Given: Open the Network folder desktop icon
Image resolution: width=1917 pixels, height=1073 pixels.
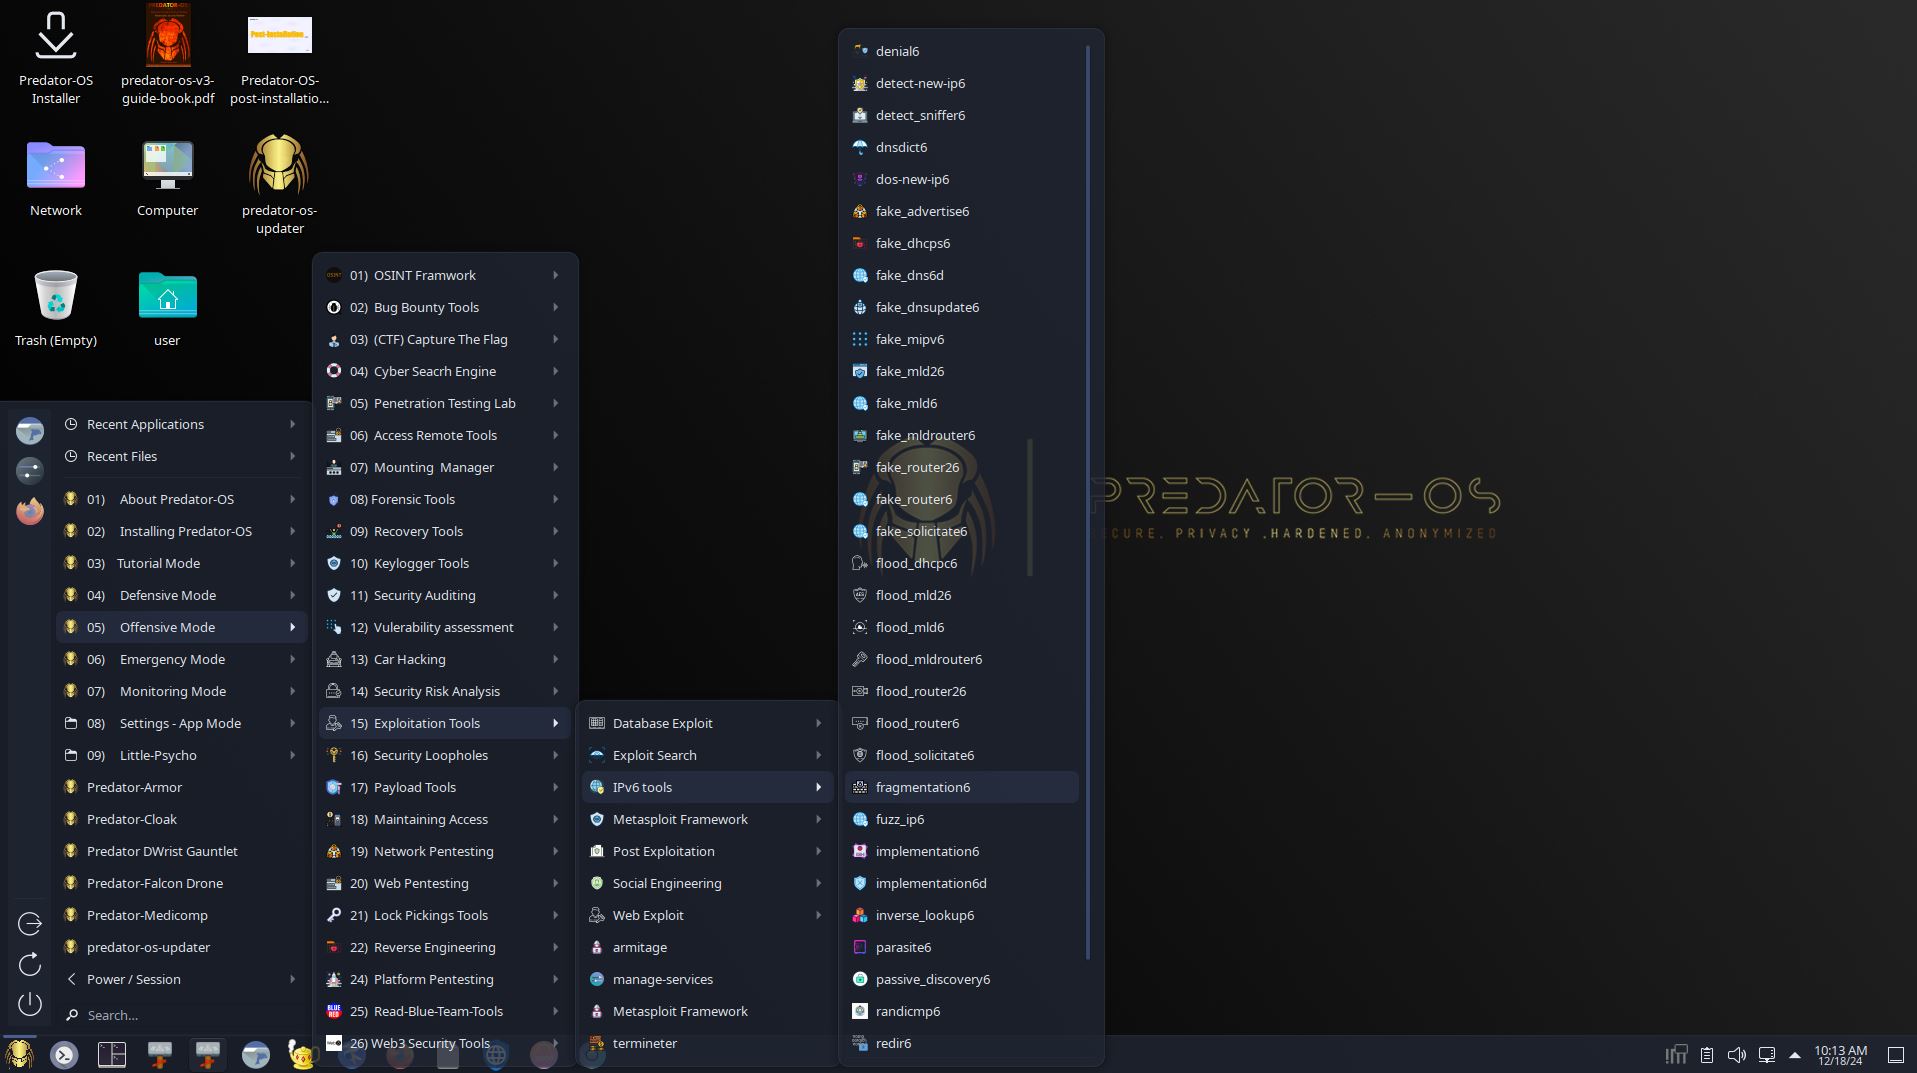Looking at the screenshot, I should (56, 178).
